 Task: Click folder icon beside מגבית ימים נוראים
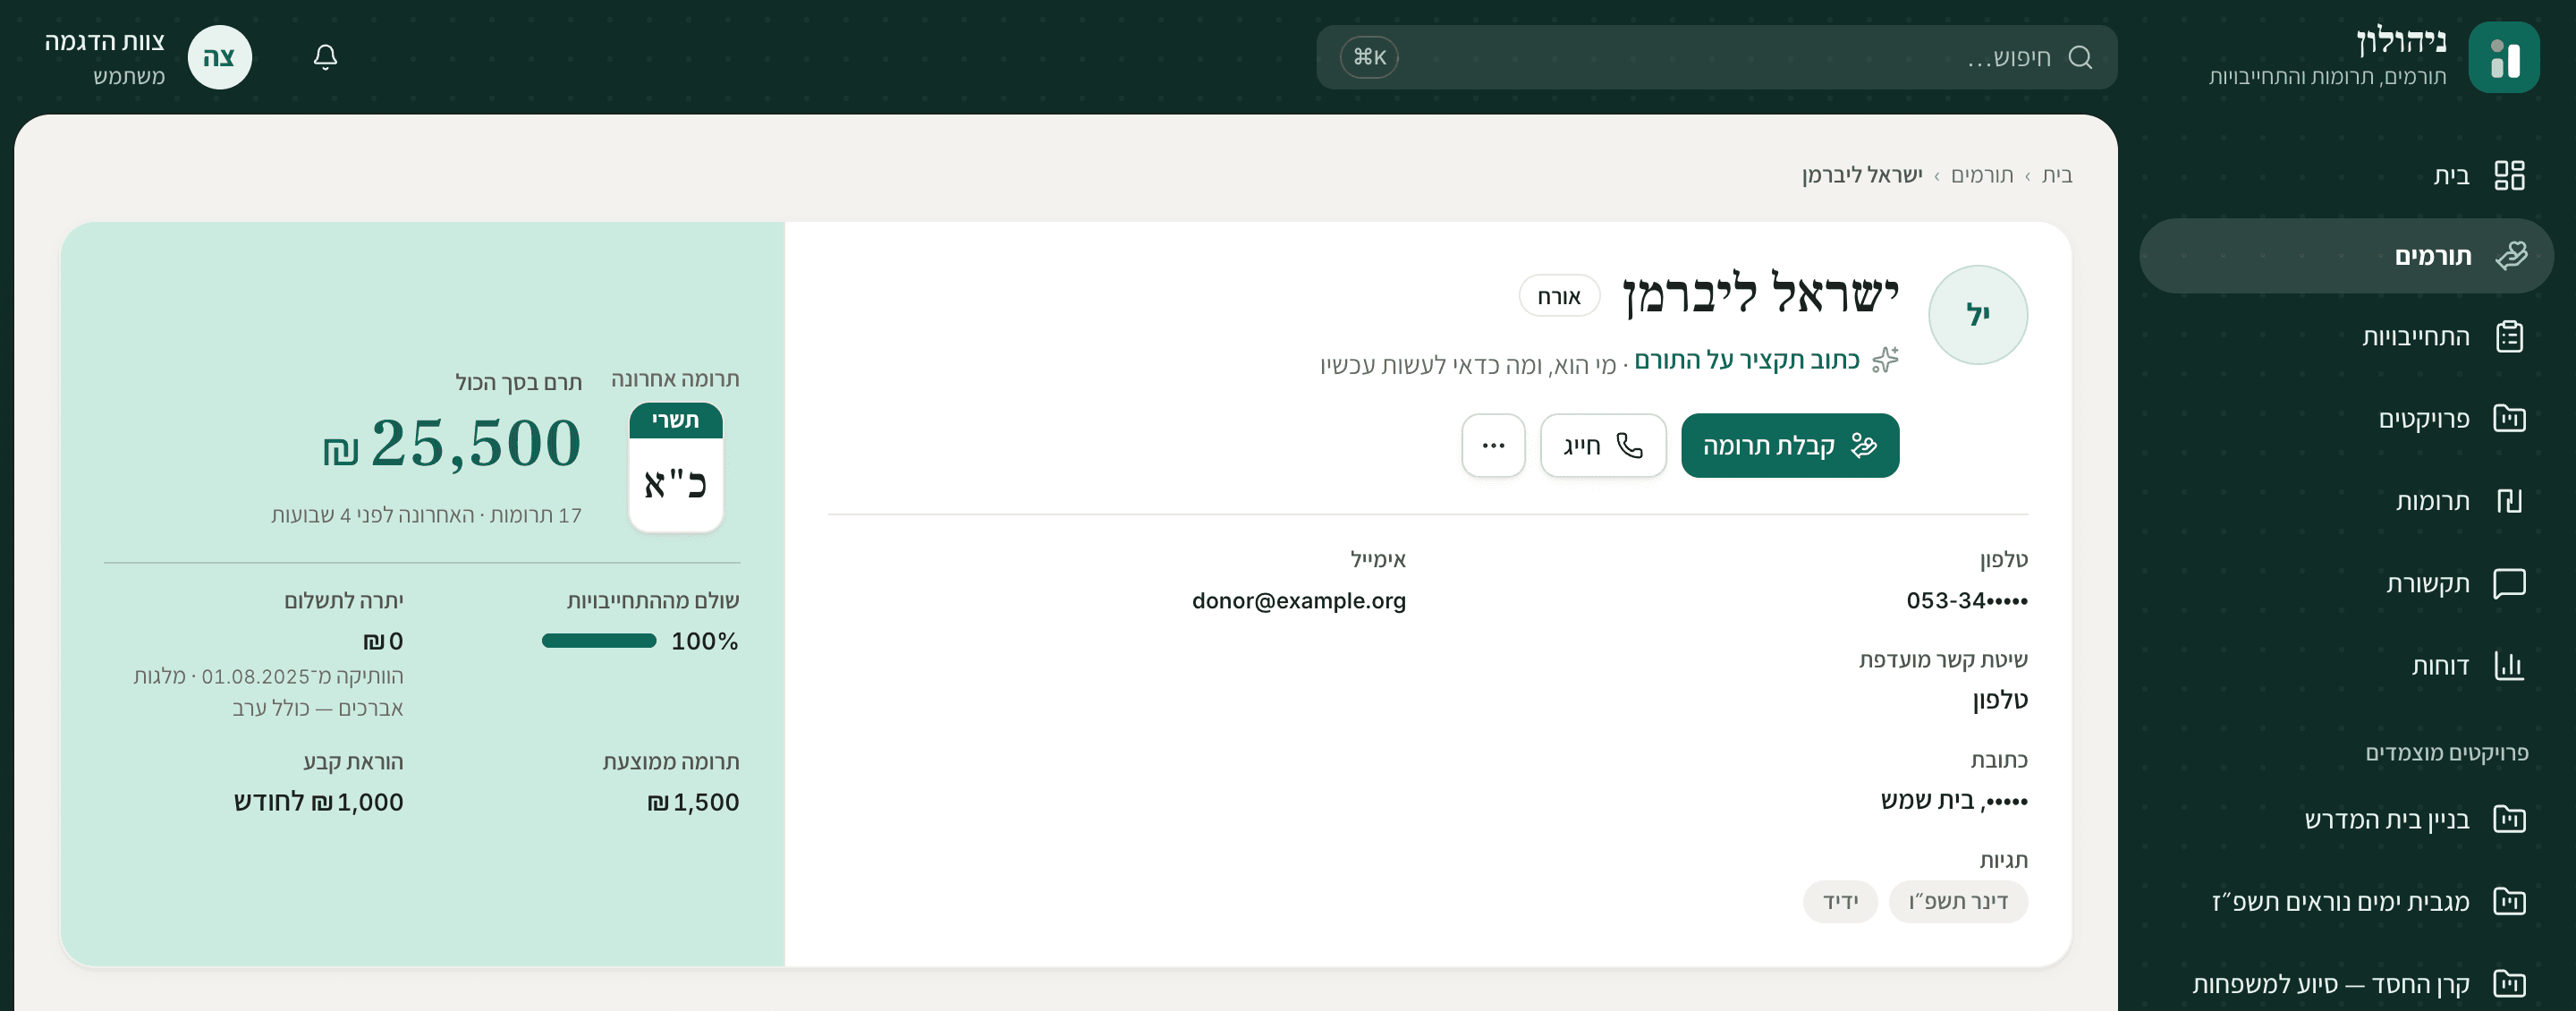point(2509,901)
